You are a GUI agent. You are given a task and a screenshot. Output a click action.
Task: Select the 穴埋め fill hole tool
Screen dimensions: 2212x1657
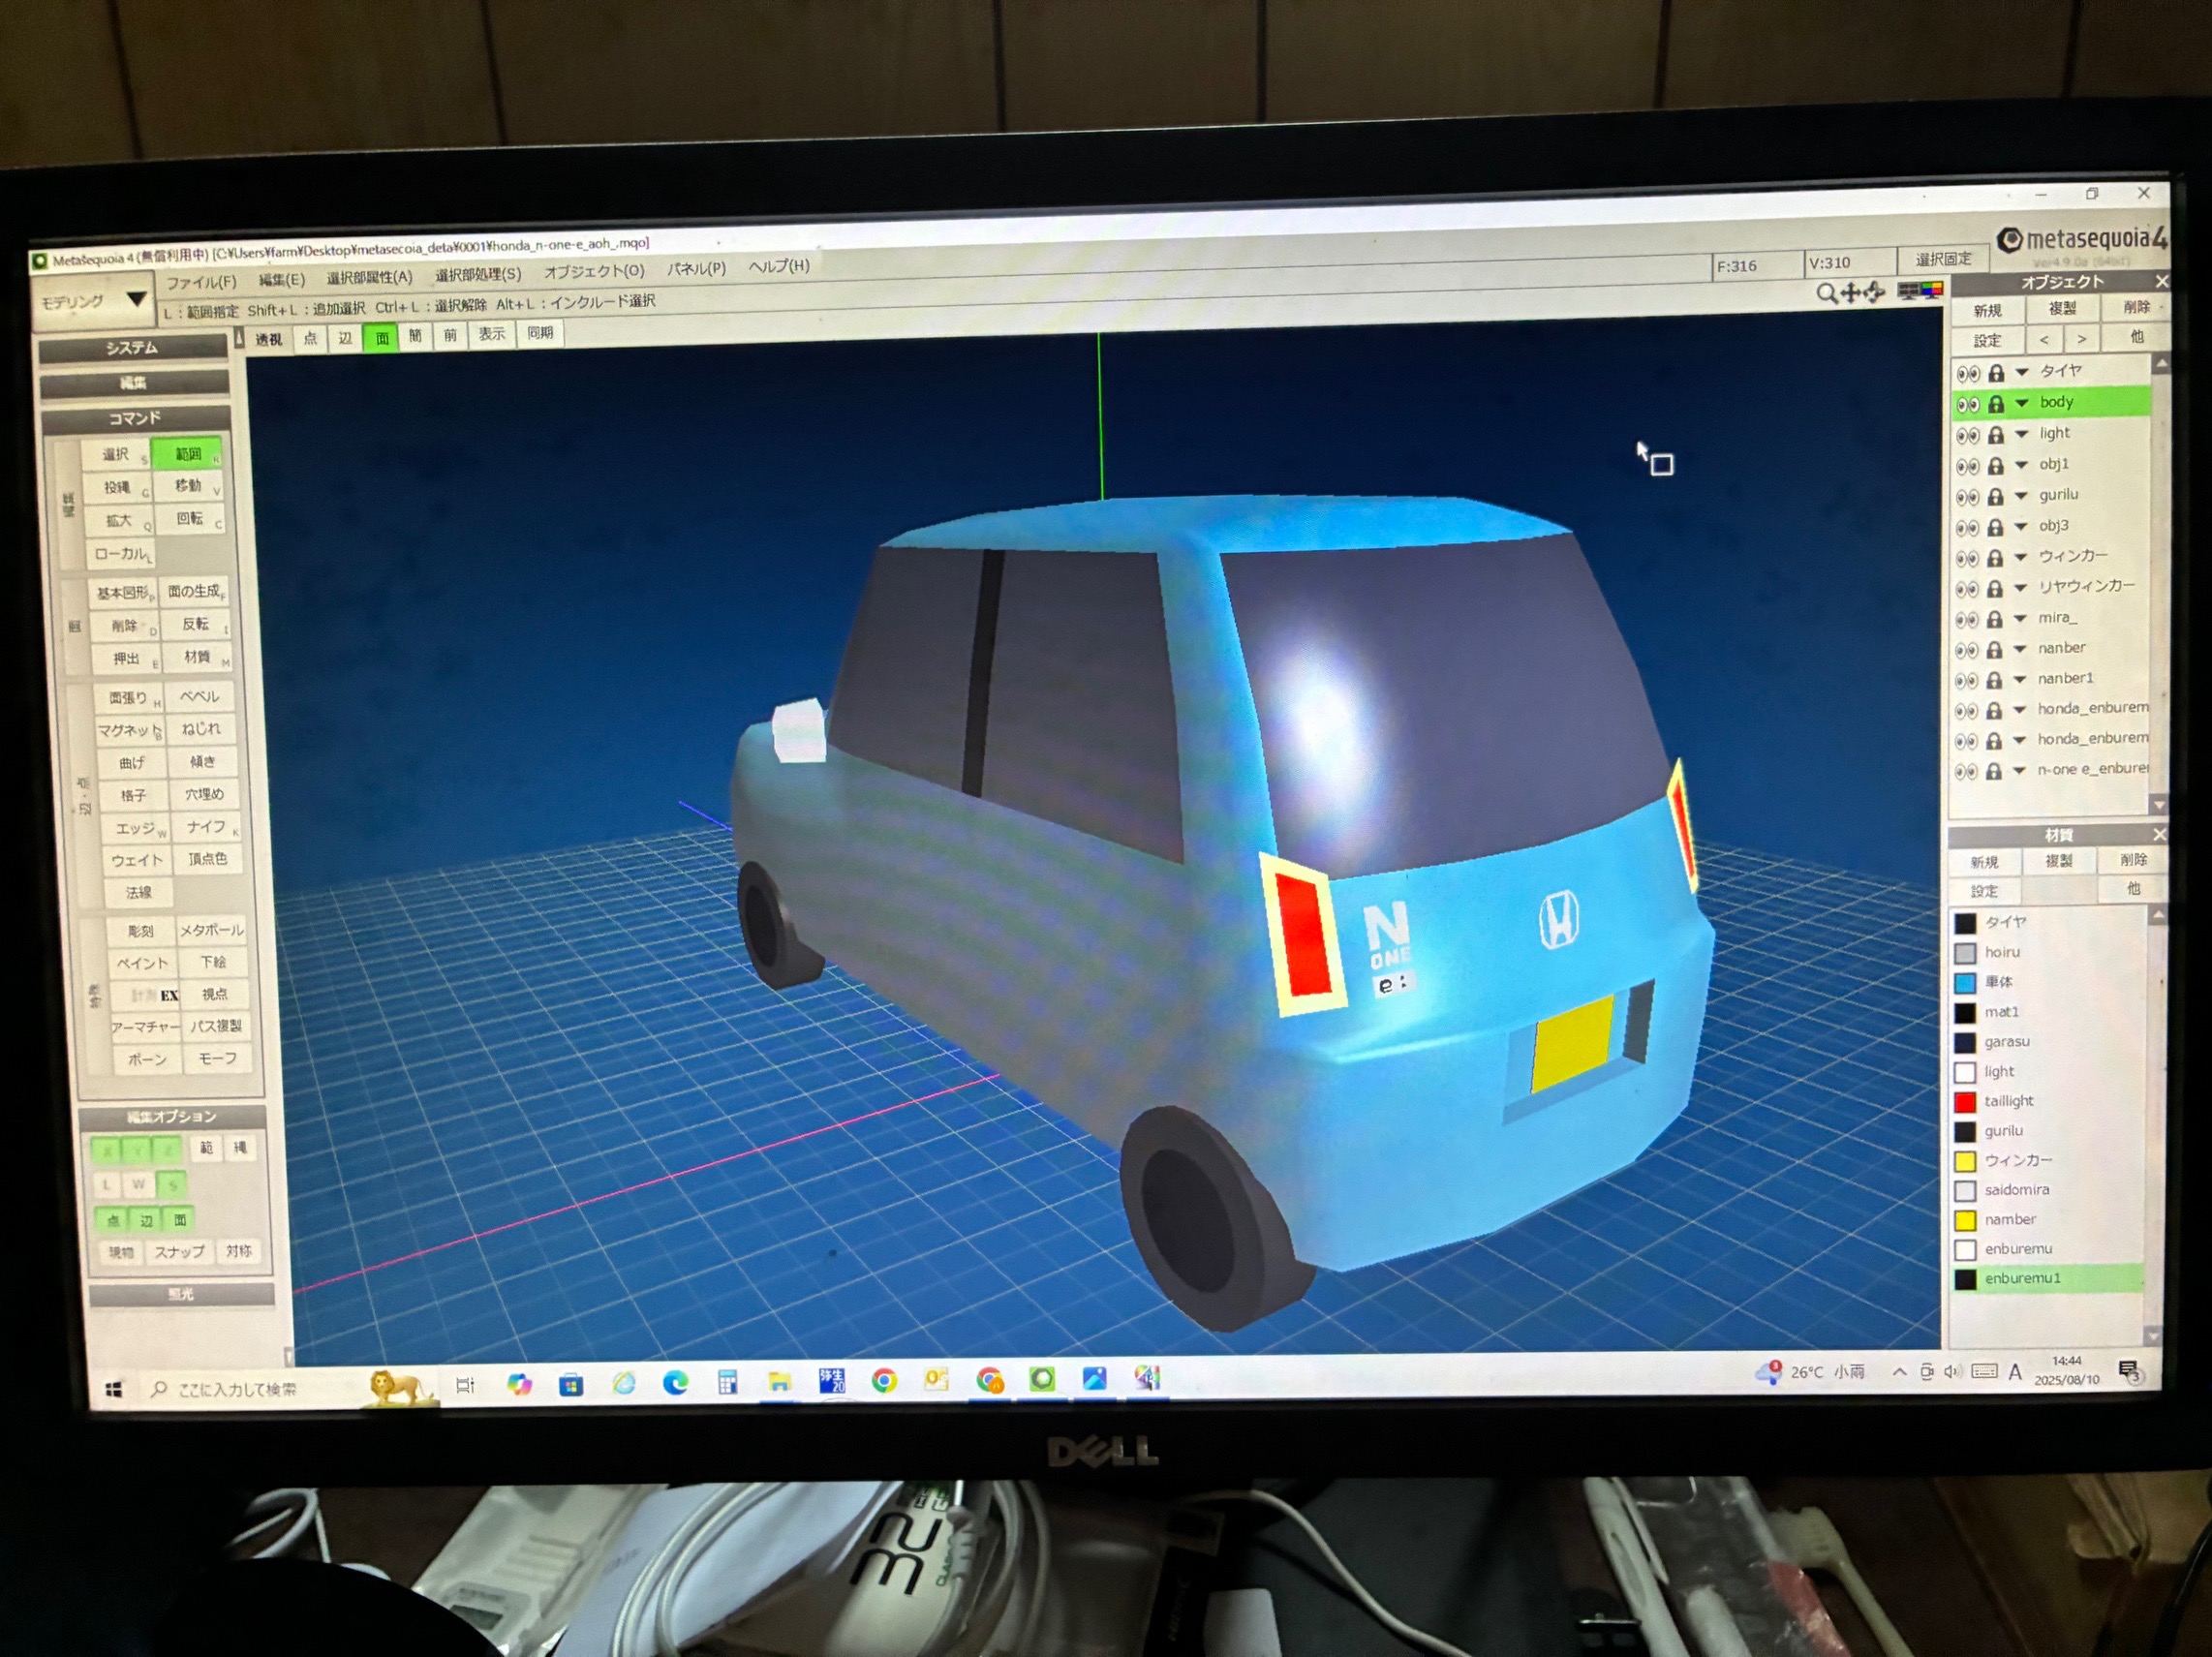(205, 795)
